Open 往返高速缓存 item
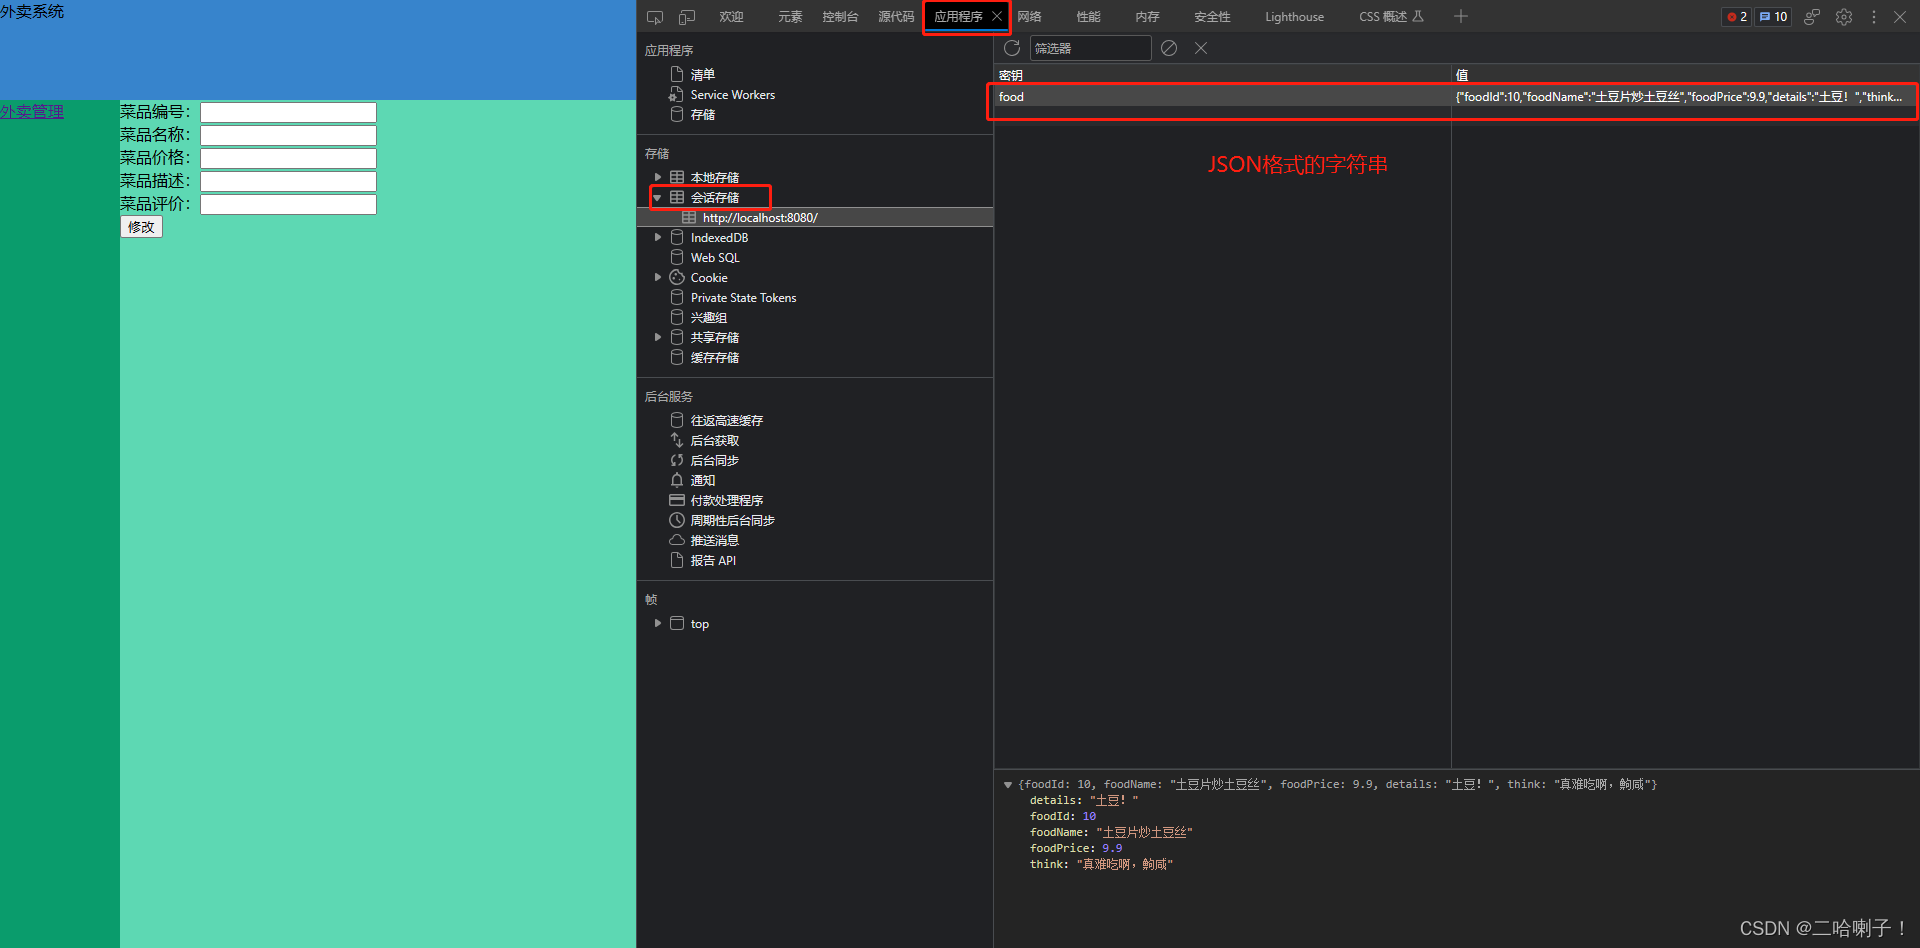 click(727, 420)
